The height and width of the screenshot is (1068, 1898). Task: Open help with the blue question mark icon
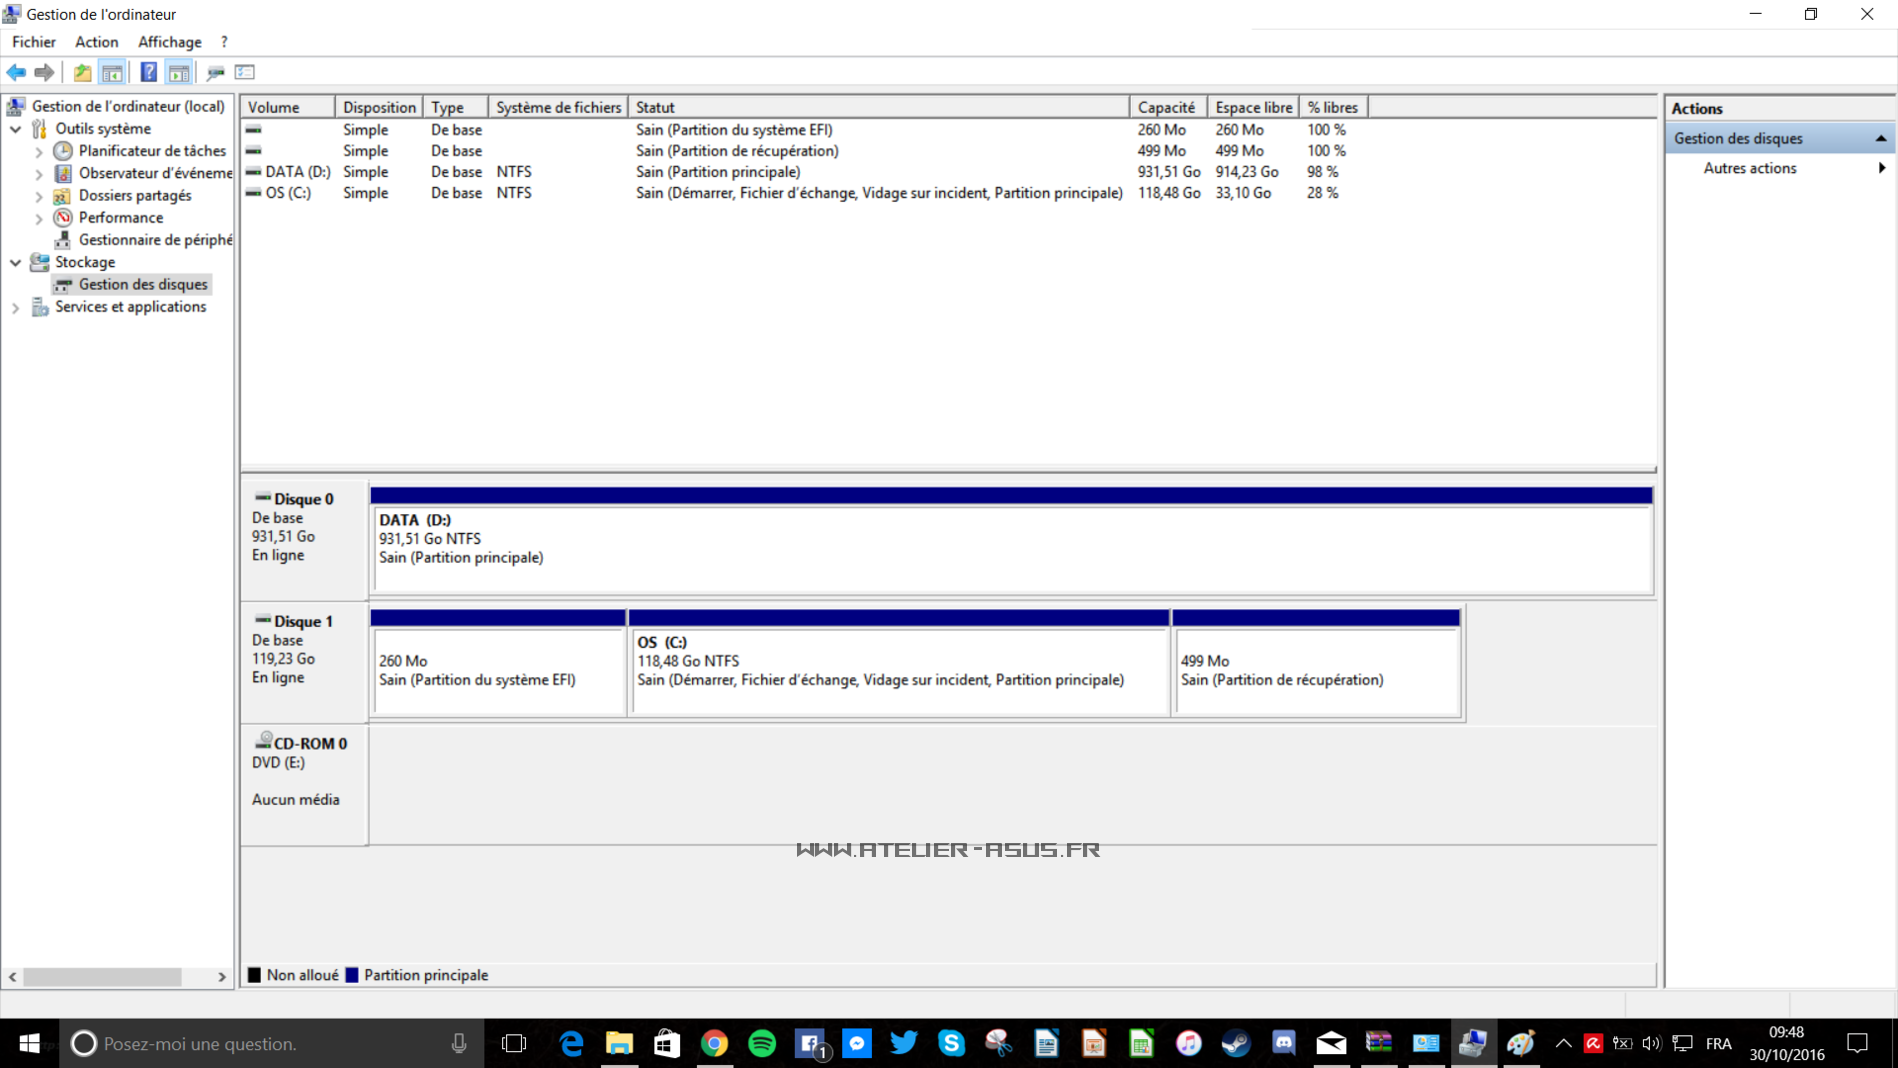[148, 72]
